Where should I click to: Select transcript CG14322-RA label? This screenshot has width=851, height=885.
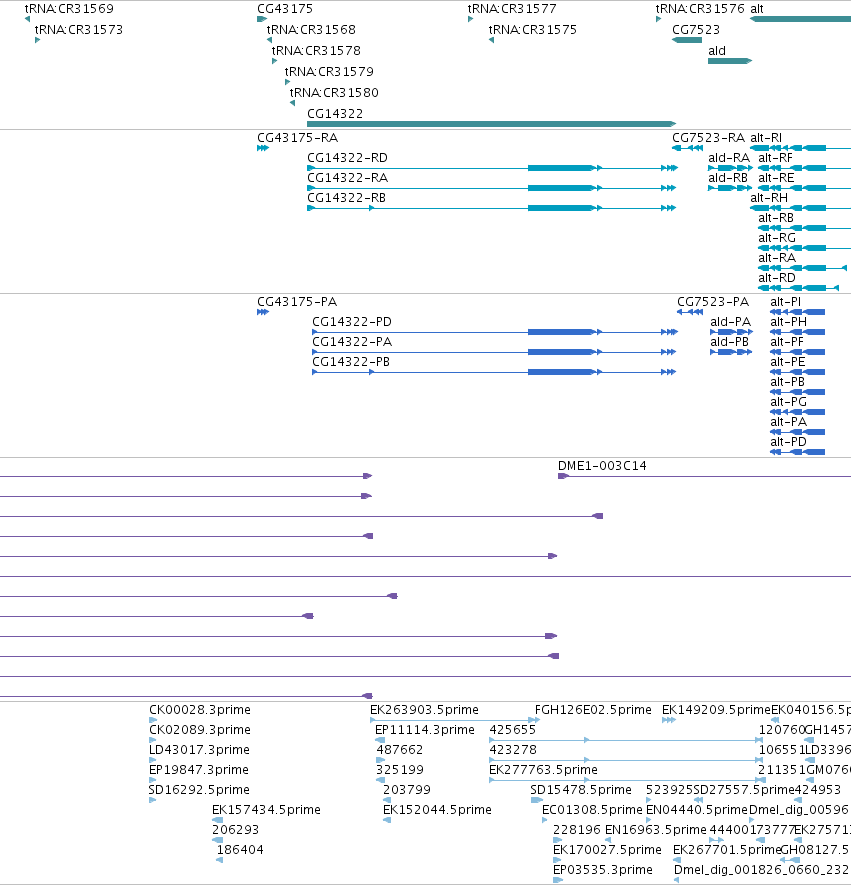(x=348, y=178)
